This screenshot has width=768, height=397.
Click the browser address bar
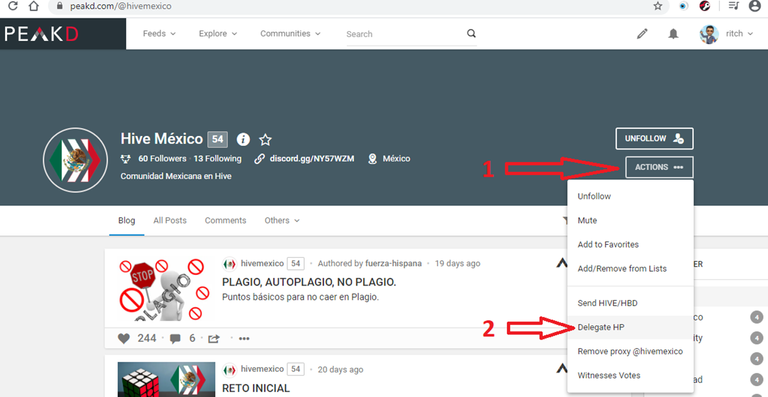[x=358, y=6]
